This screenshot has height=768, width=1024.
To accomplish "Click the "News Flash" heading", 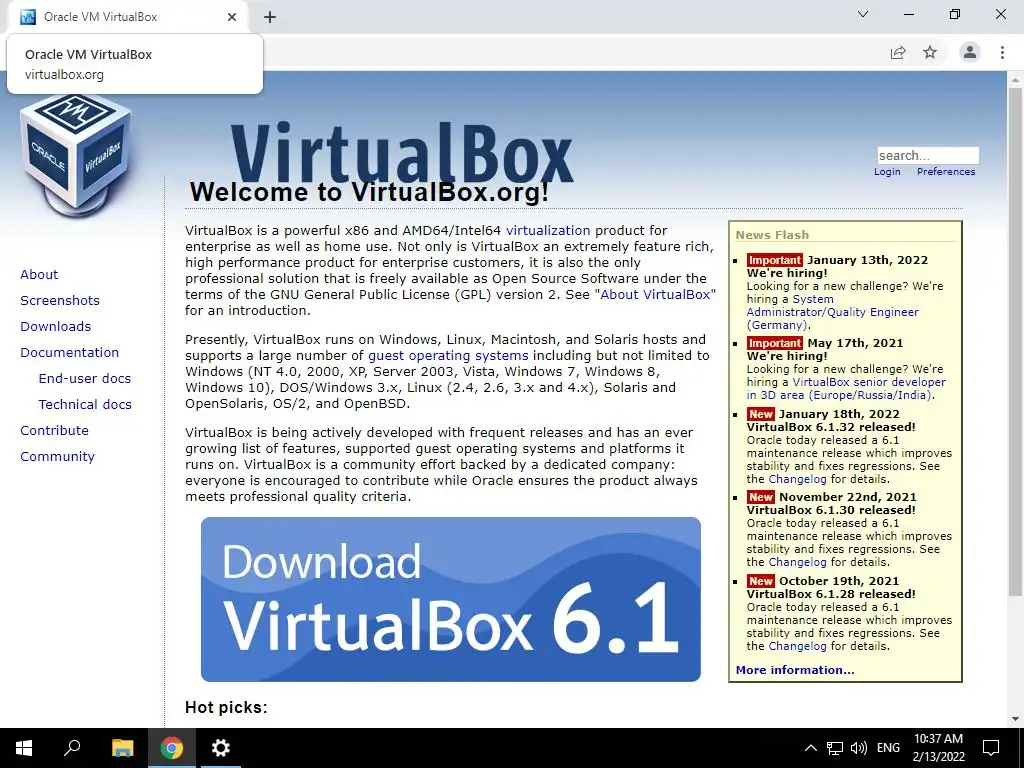I will [772, 235].
